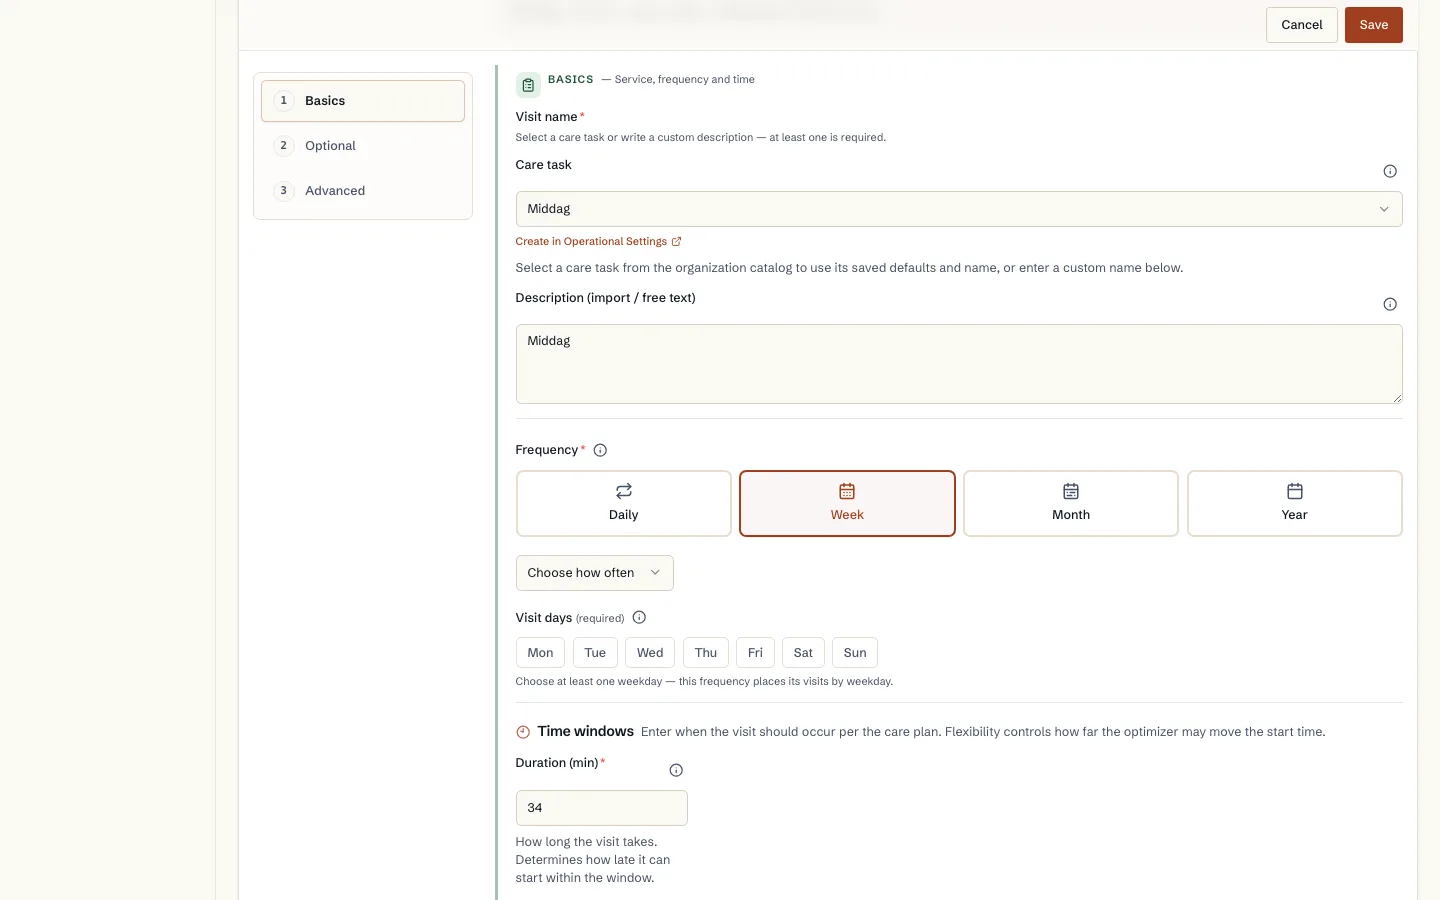The height and width of the screenshot is (900, 1440).
Task: Click the Save button
Action: click(1374, 25)
